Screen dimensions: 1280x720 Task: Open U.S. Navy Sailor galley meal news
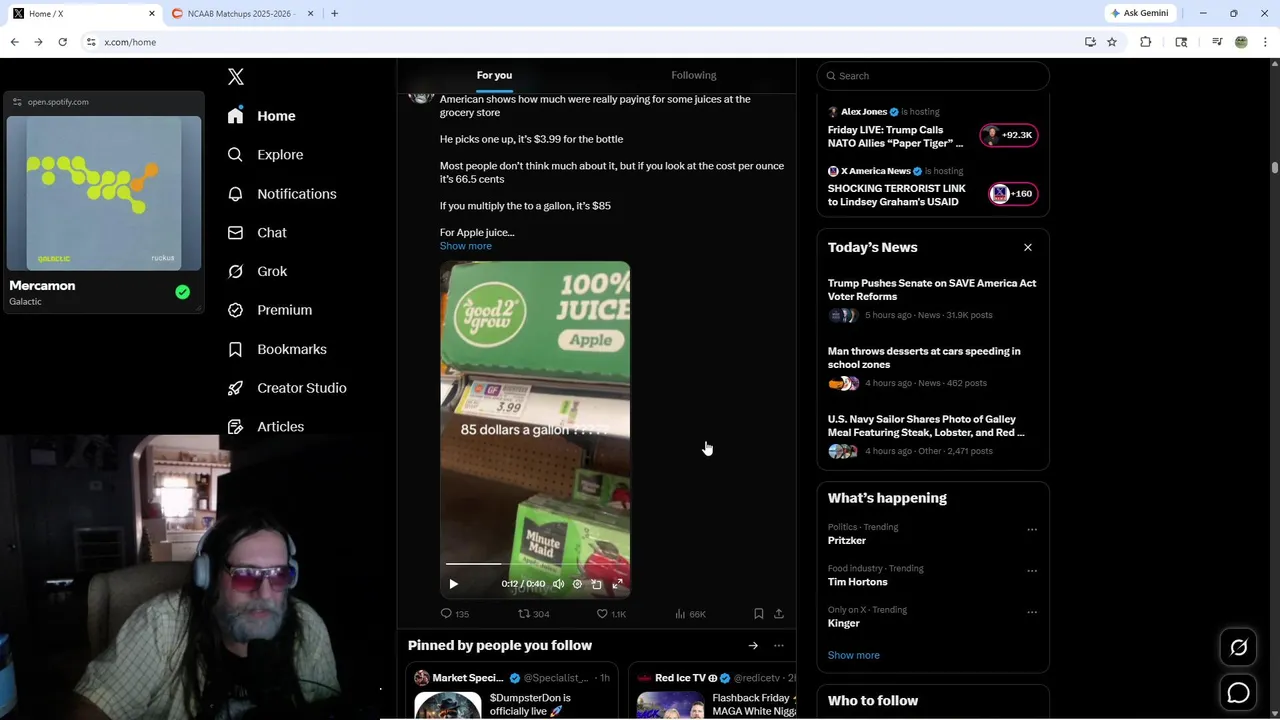point(933,434)
